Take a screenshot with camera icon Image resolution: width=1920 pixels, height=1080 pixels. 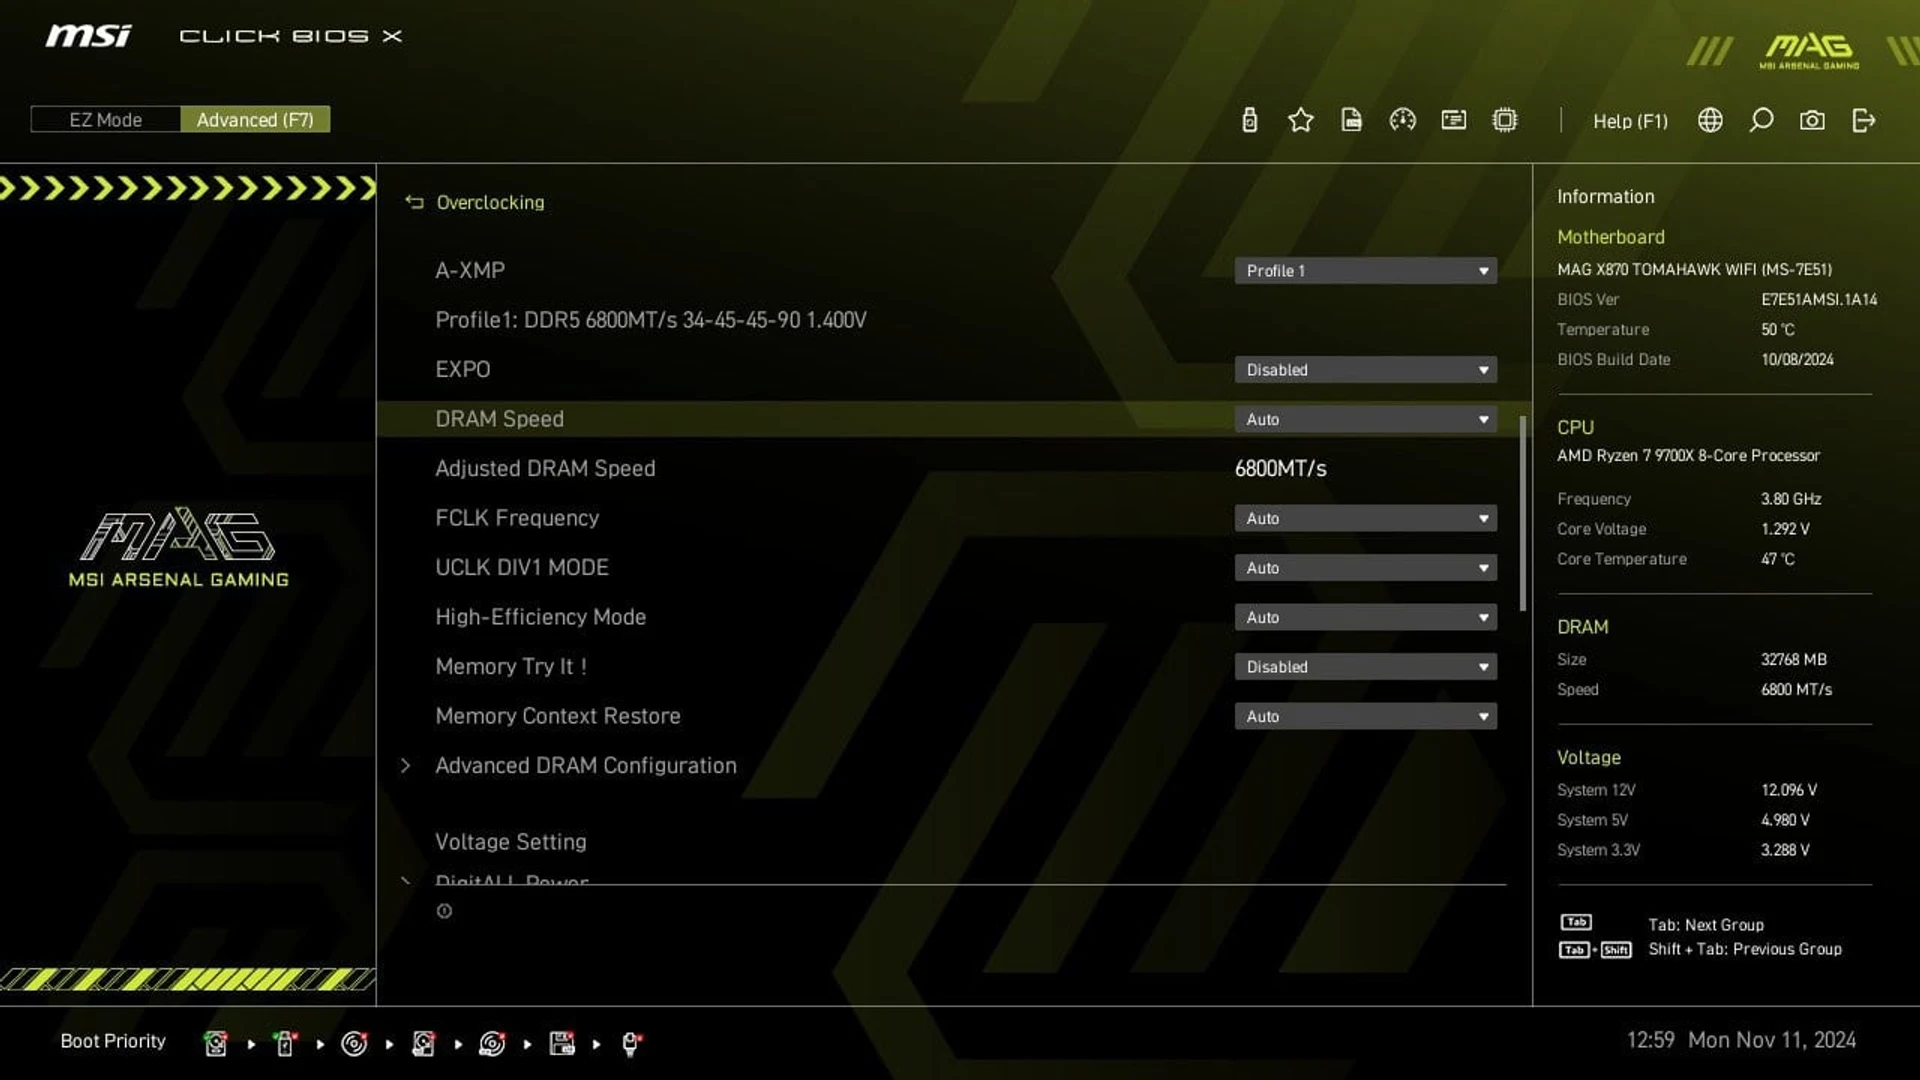(1812, 121)
